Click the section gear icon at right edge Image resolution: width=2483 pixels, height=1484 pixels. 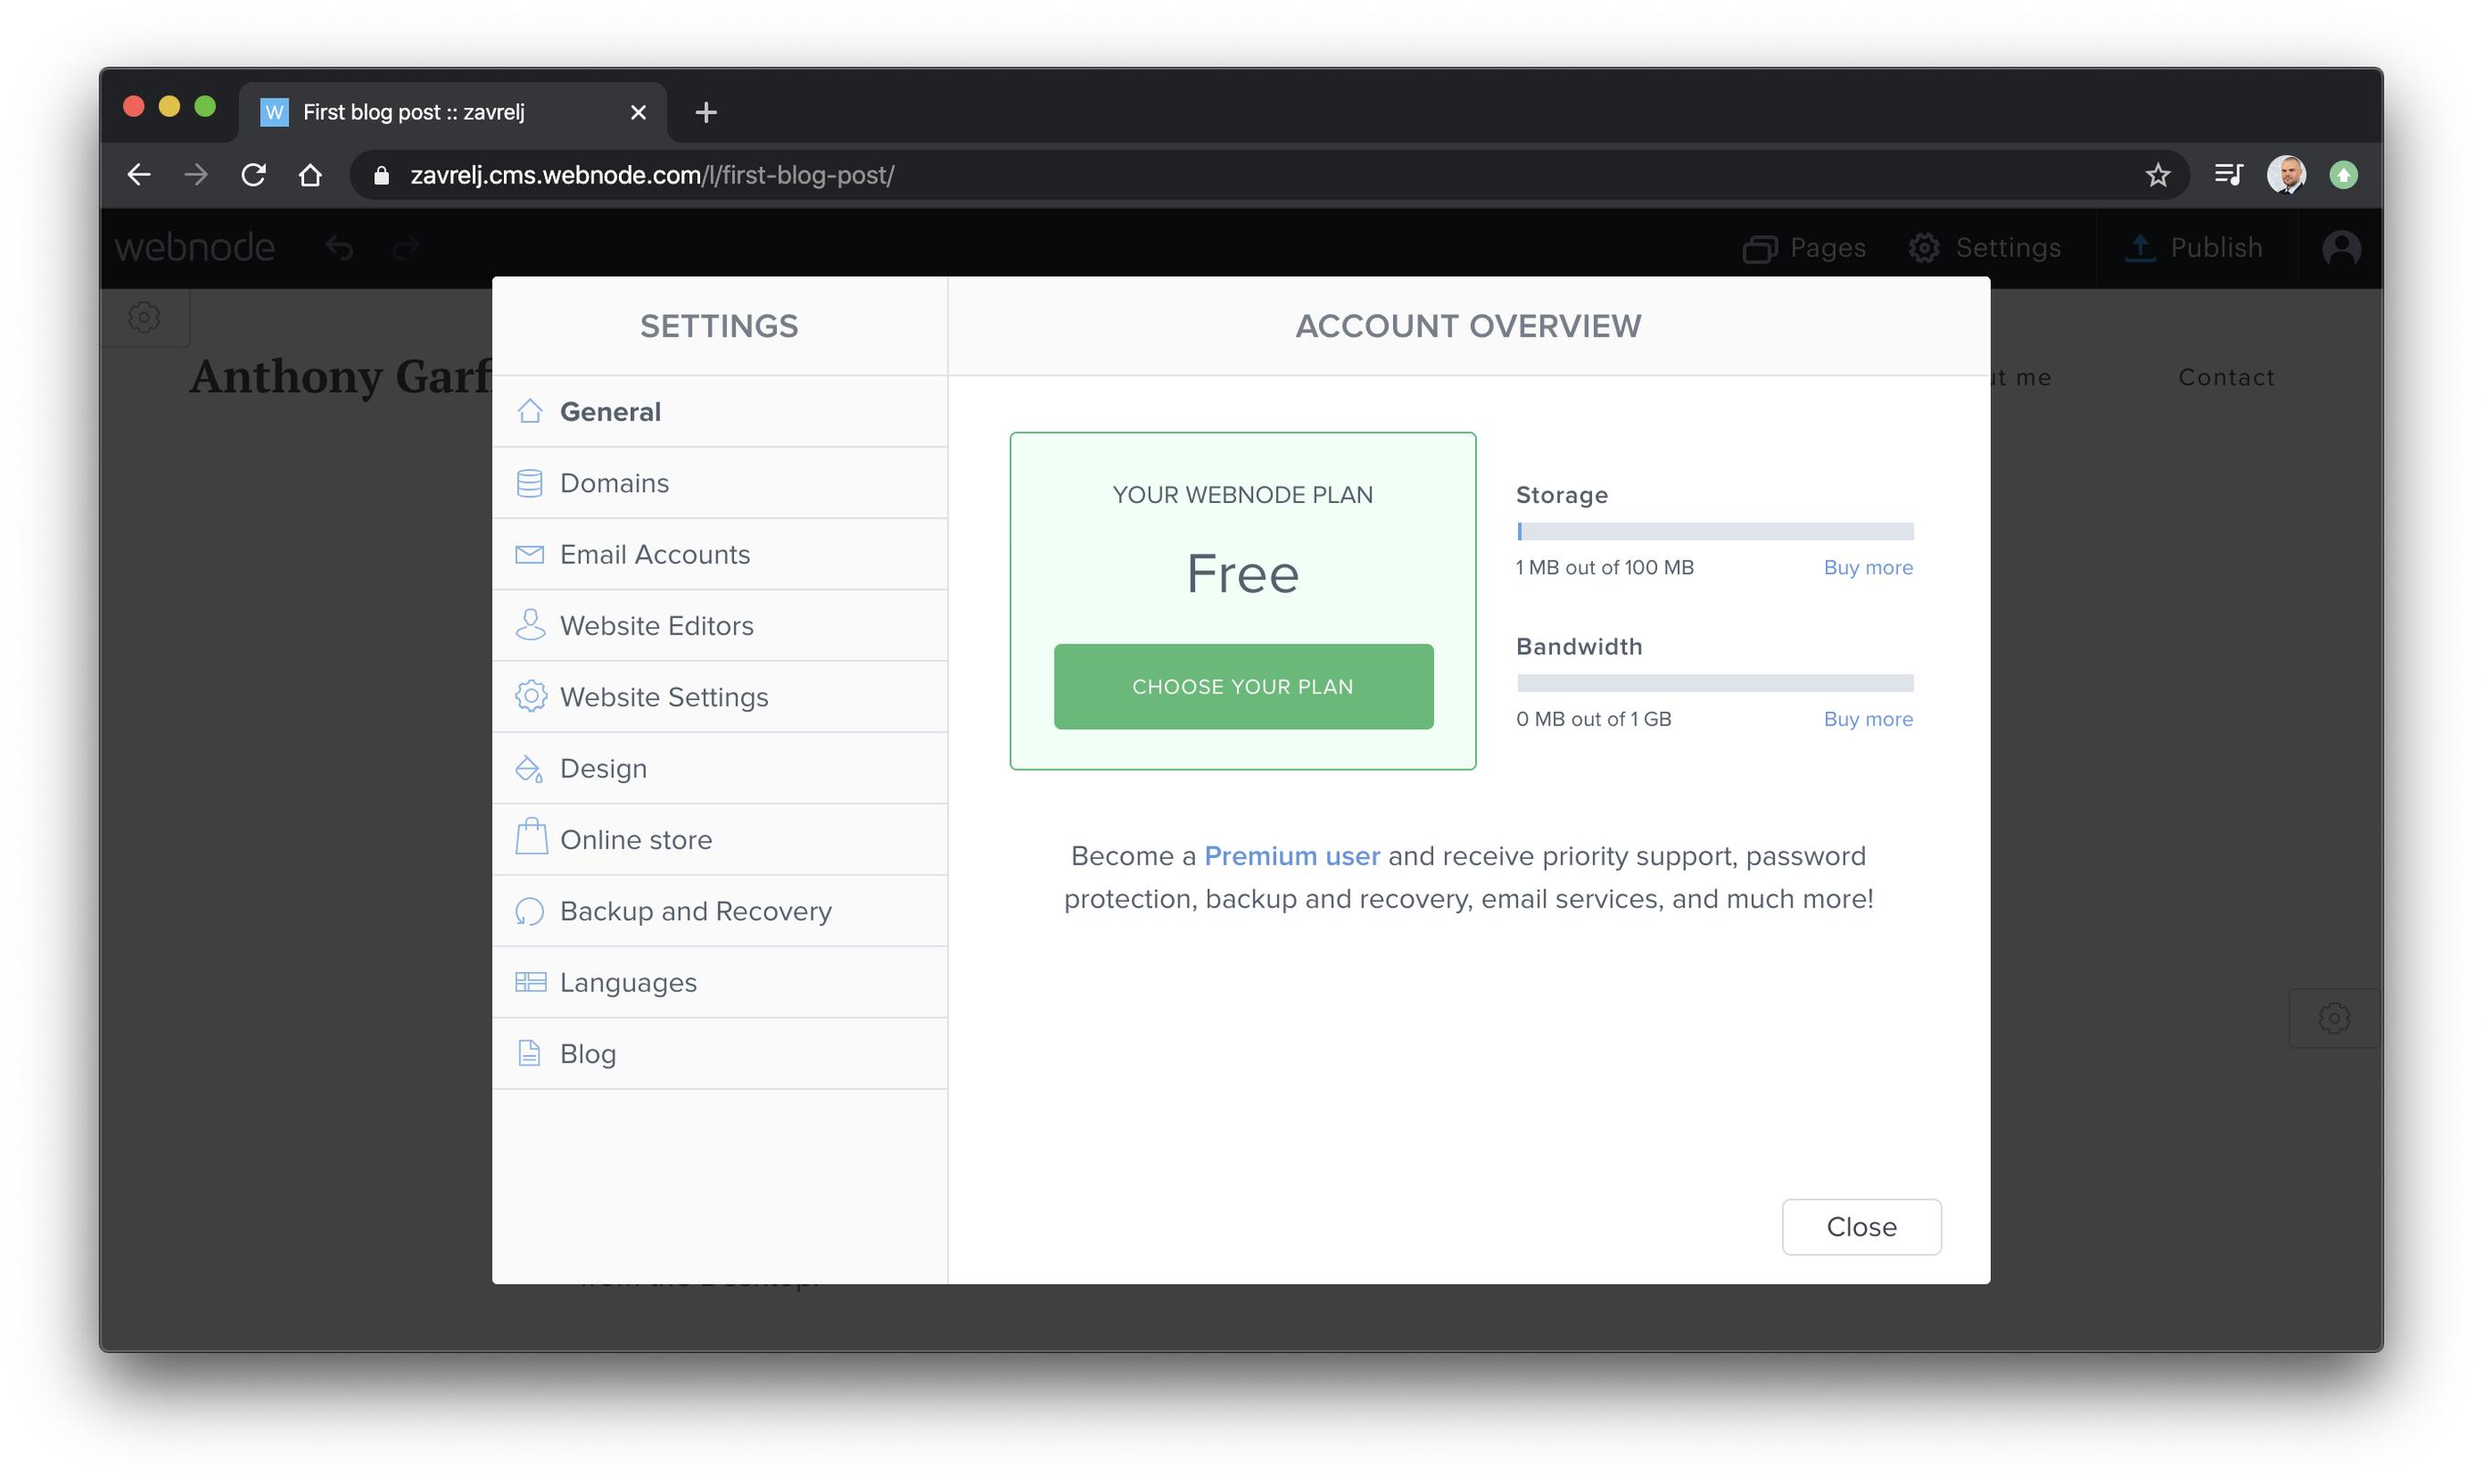pos(2334,1018)
